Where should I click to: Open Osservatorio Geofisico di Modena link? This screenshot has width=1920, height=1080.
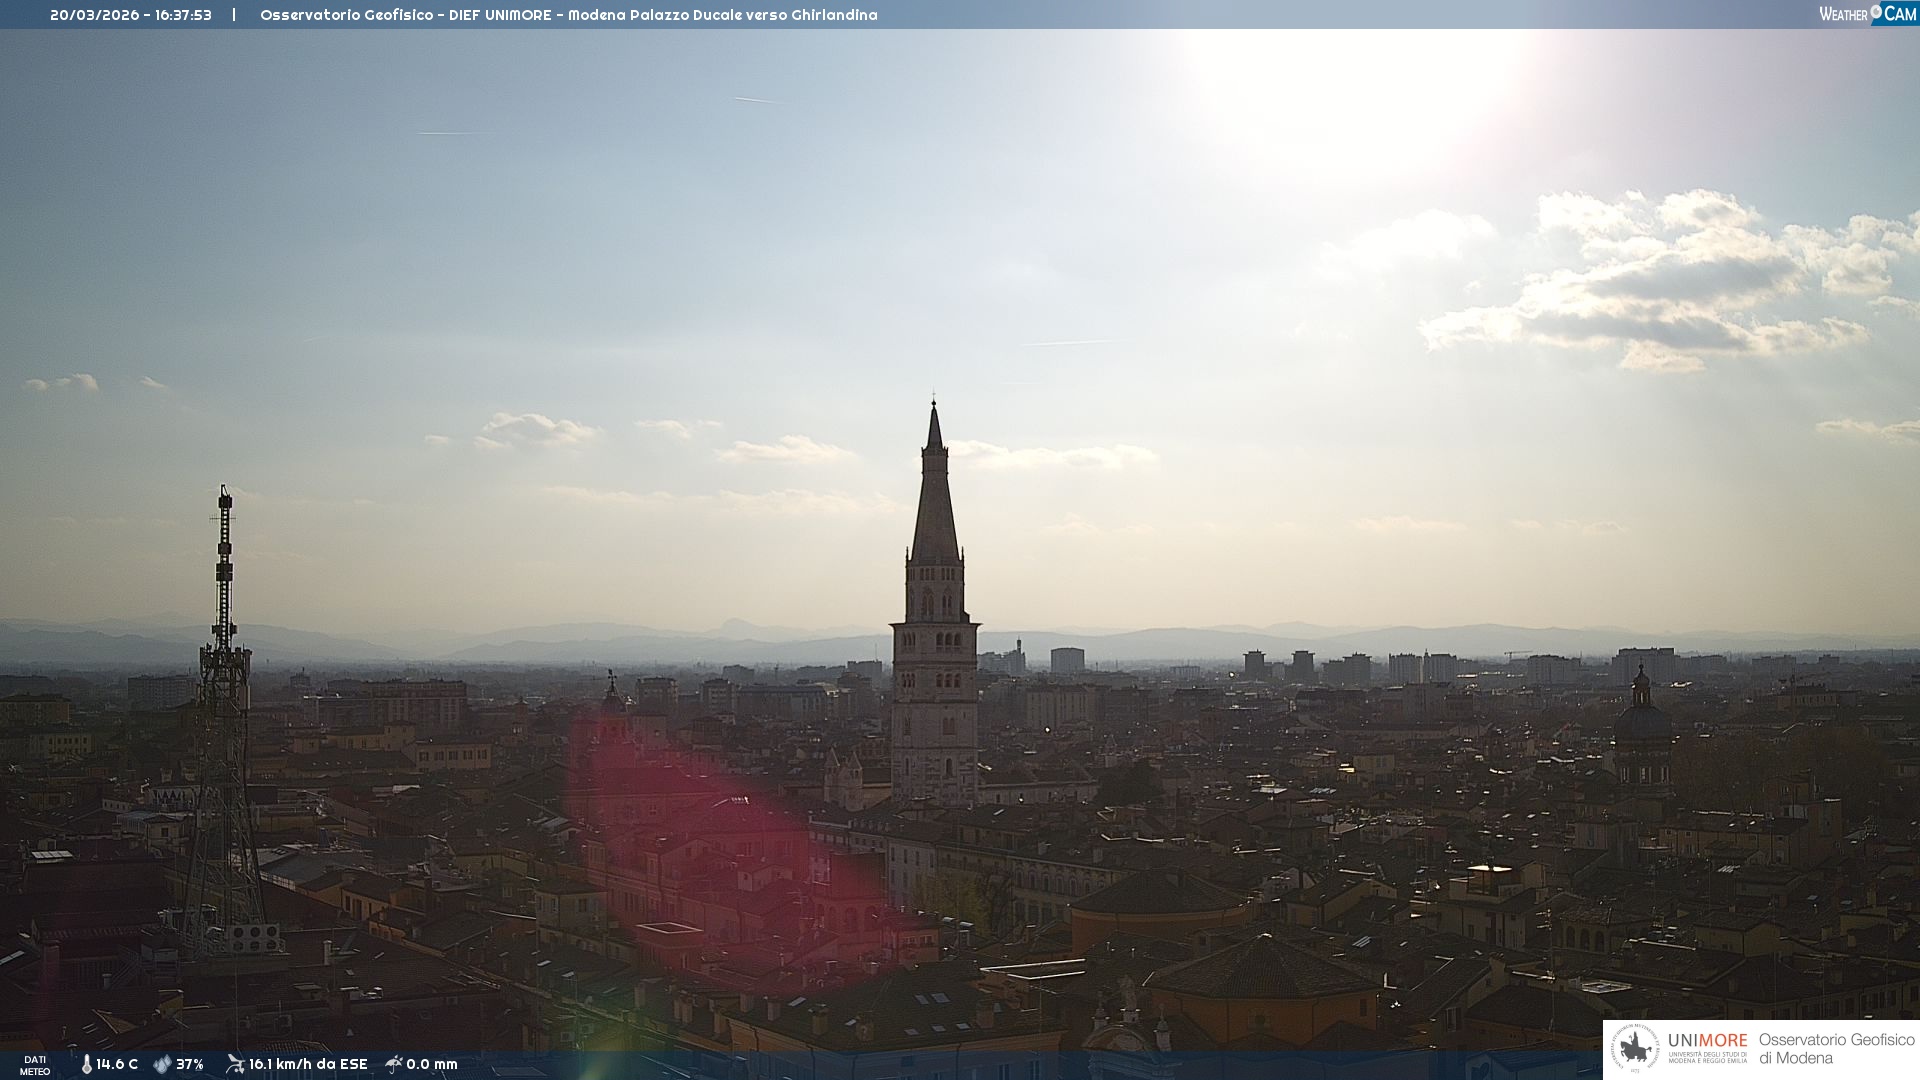[1836, 1049]
